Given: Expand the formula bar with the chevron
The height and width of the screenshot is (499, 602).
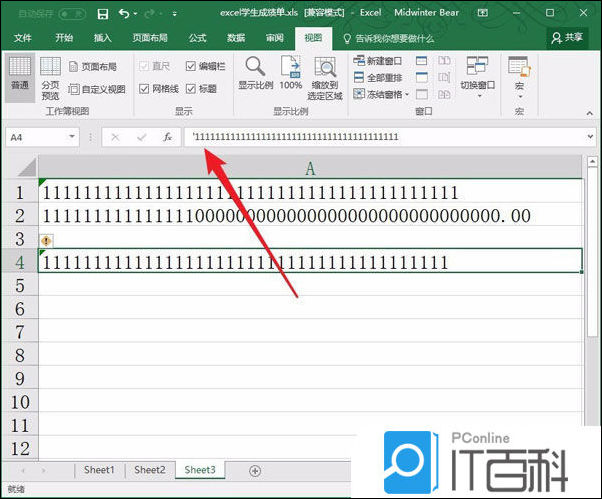Looking at the screenshot, I should [x=590, y=137].
